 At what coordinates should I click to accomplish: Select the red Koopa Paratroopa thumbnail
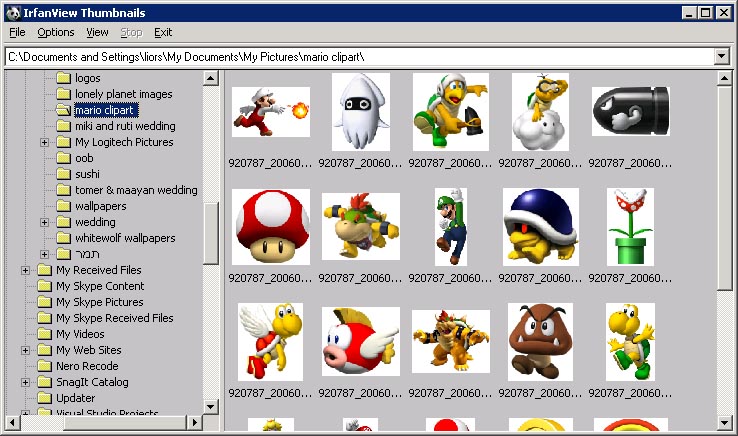(x=271, y=342)
